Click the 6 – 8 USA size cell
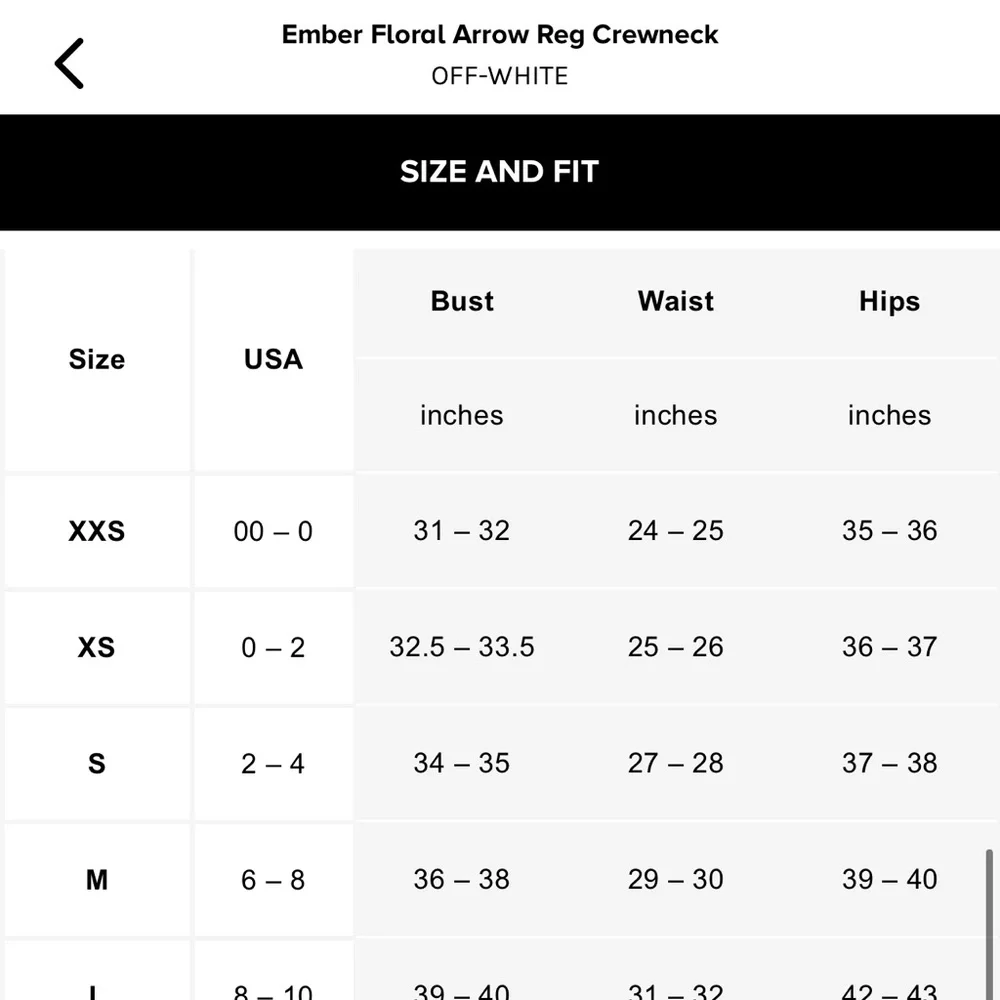 click(273, 880)
